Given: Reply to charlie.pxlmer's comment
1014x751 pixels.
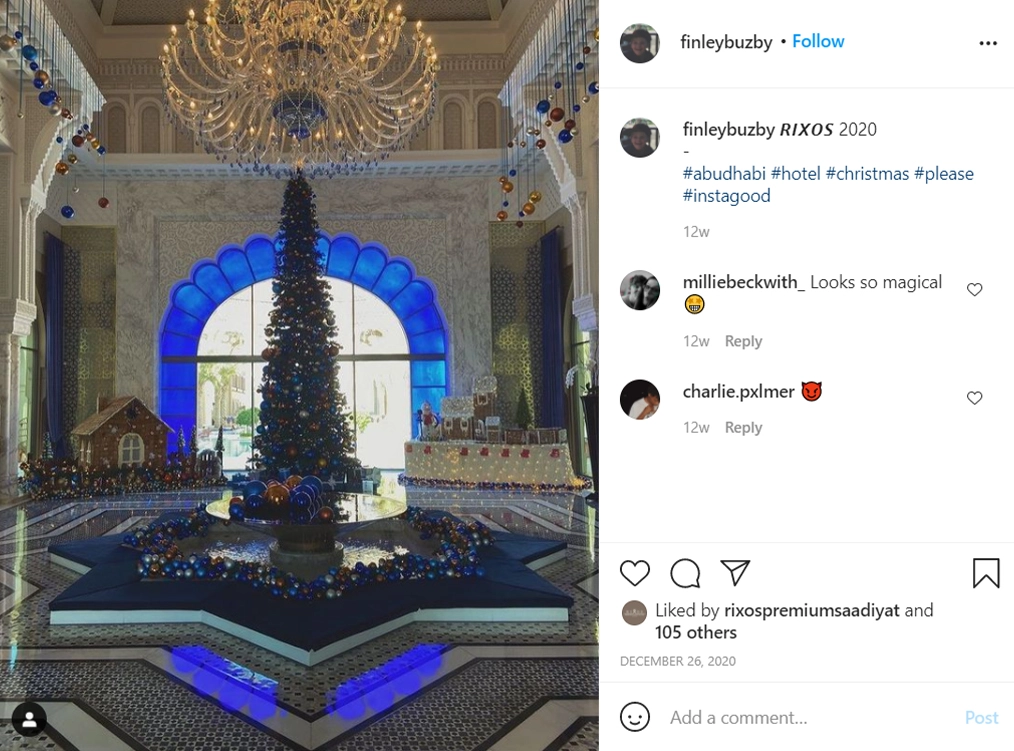Looking at the screenshot, I should (x=743, y=428).
